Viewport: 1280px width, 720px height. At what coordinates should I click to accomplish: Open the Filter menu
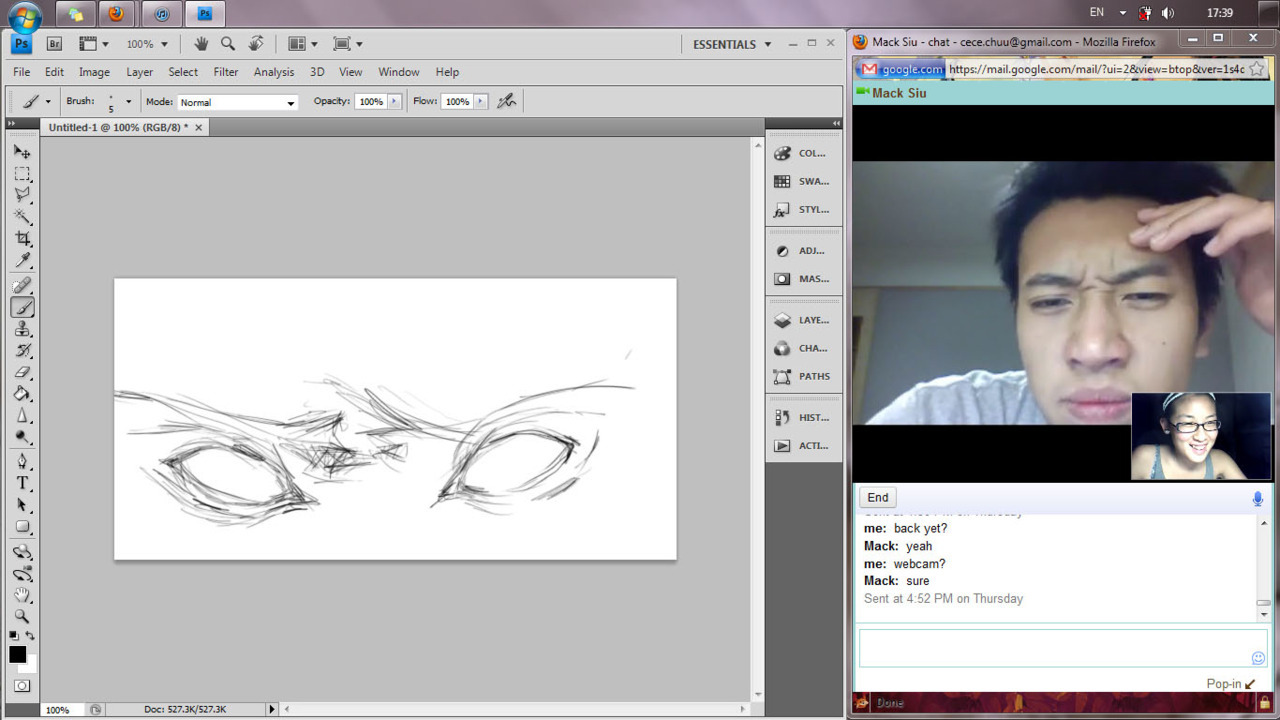[226, 72]
